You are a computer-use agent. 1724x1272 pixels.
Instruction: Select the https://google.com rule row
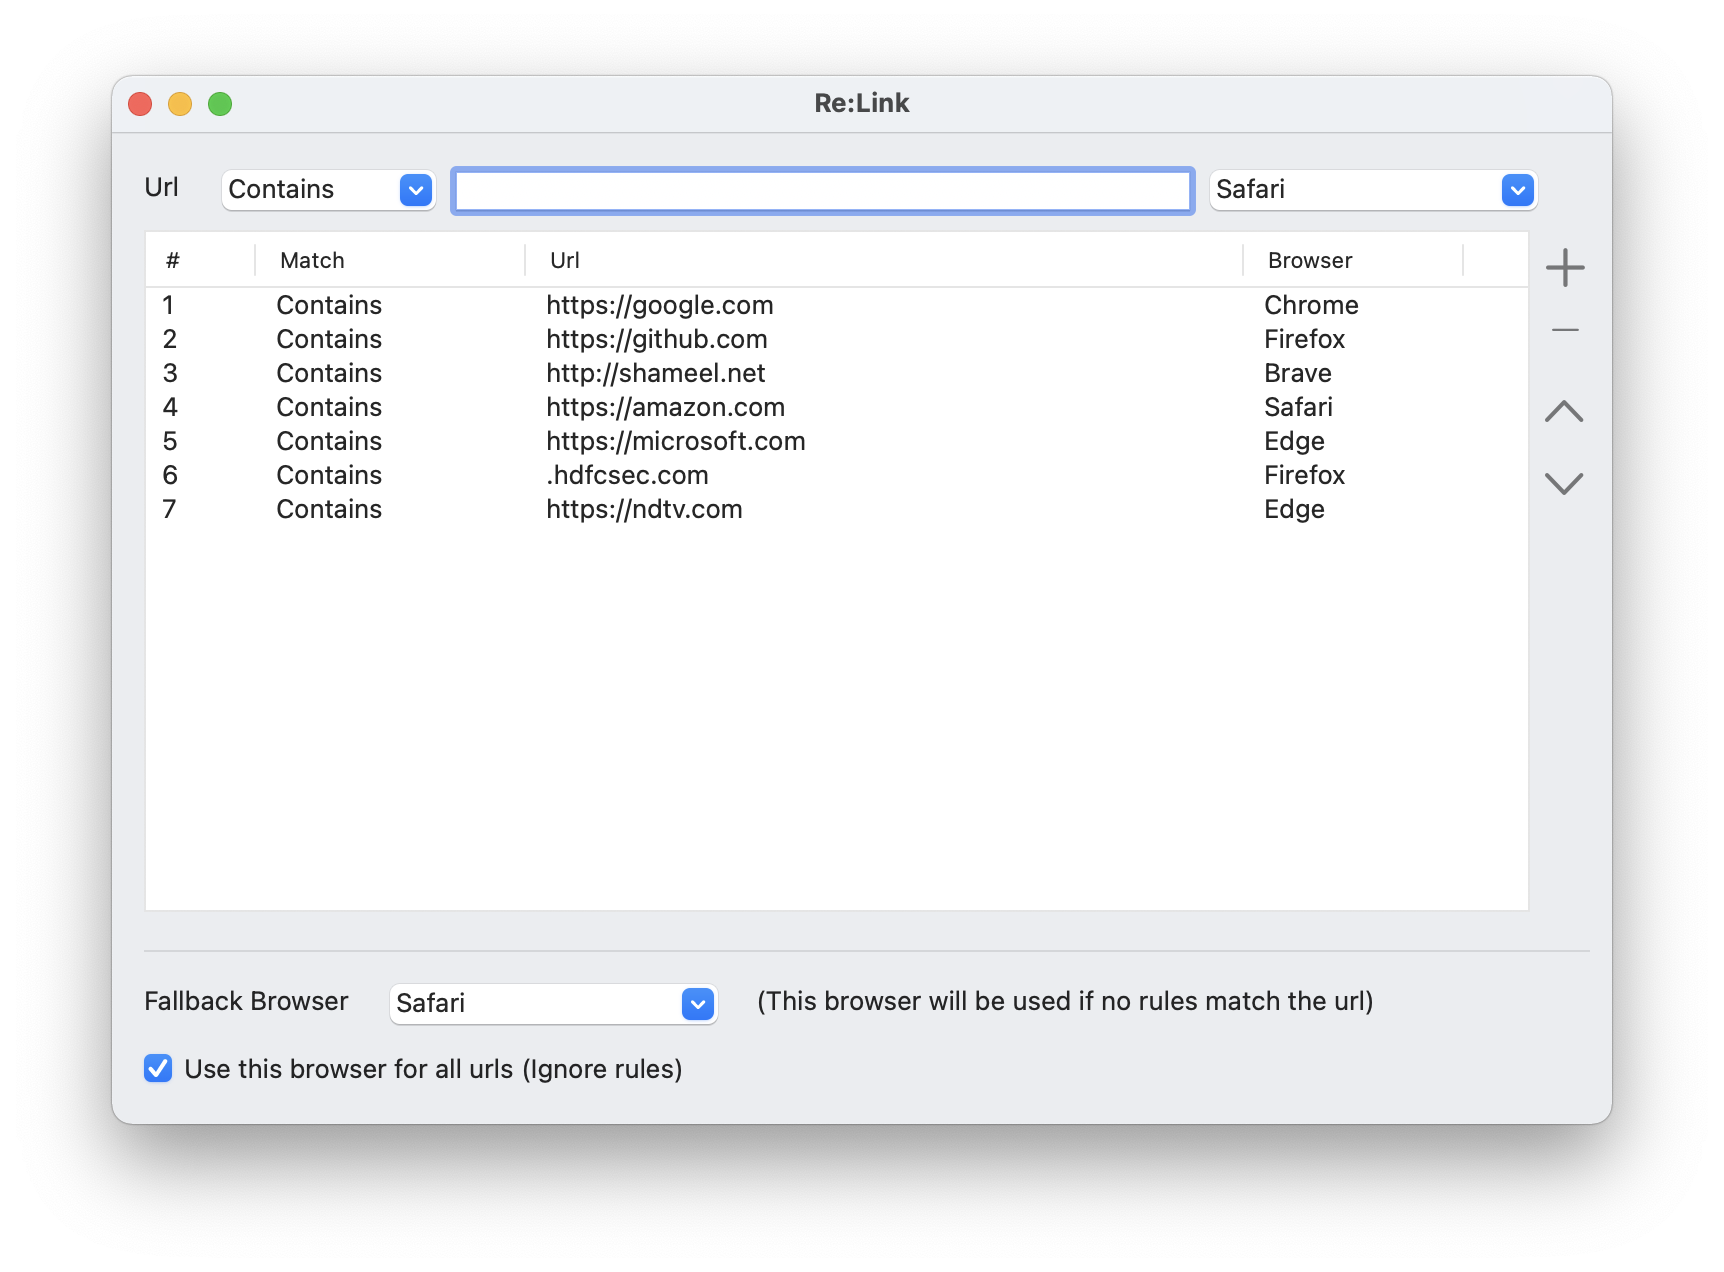660,305
